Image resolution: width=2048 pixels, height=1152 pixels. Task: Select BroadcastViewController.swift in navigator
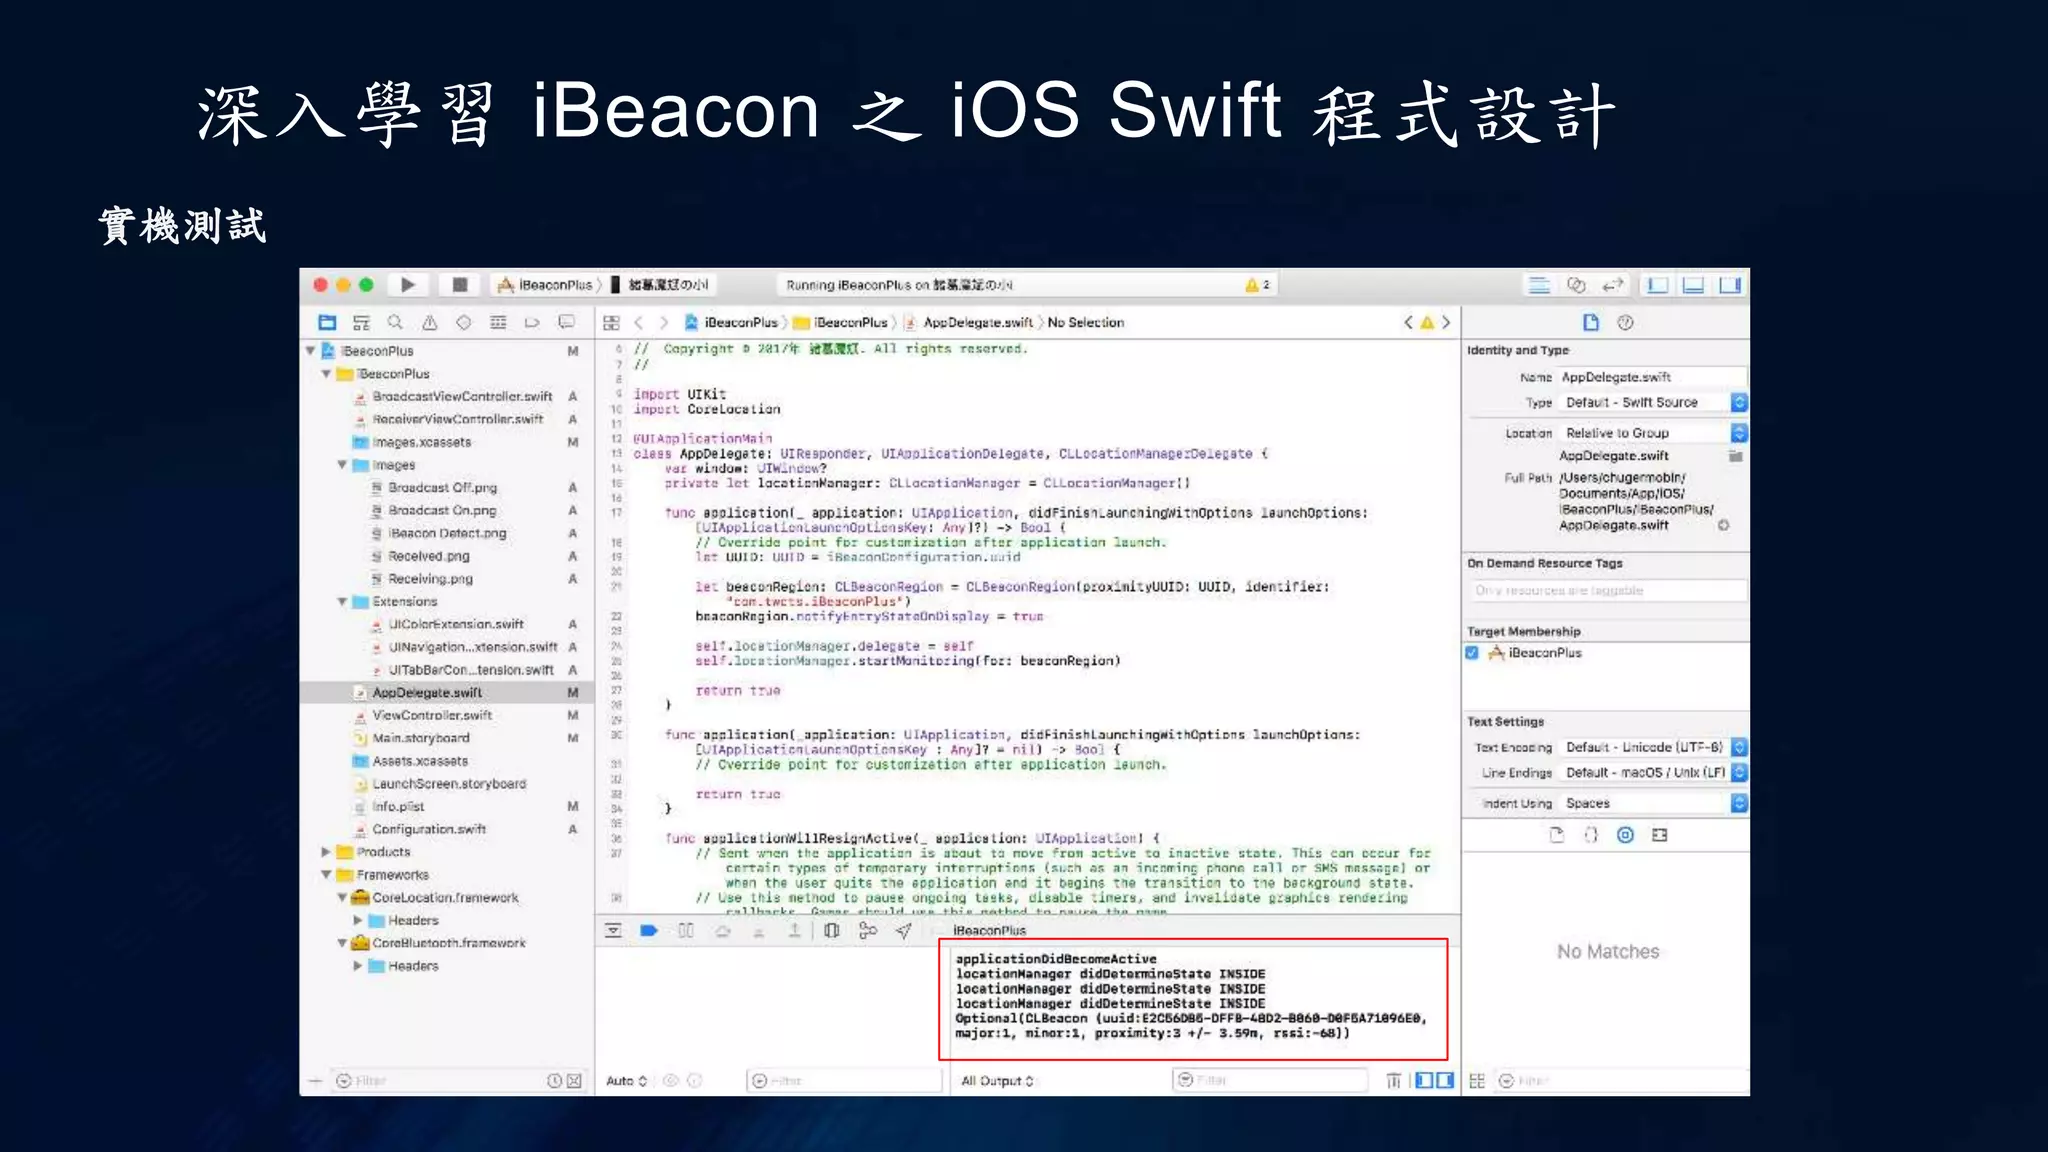point(462,397)
